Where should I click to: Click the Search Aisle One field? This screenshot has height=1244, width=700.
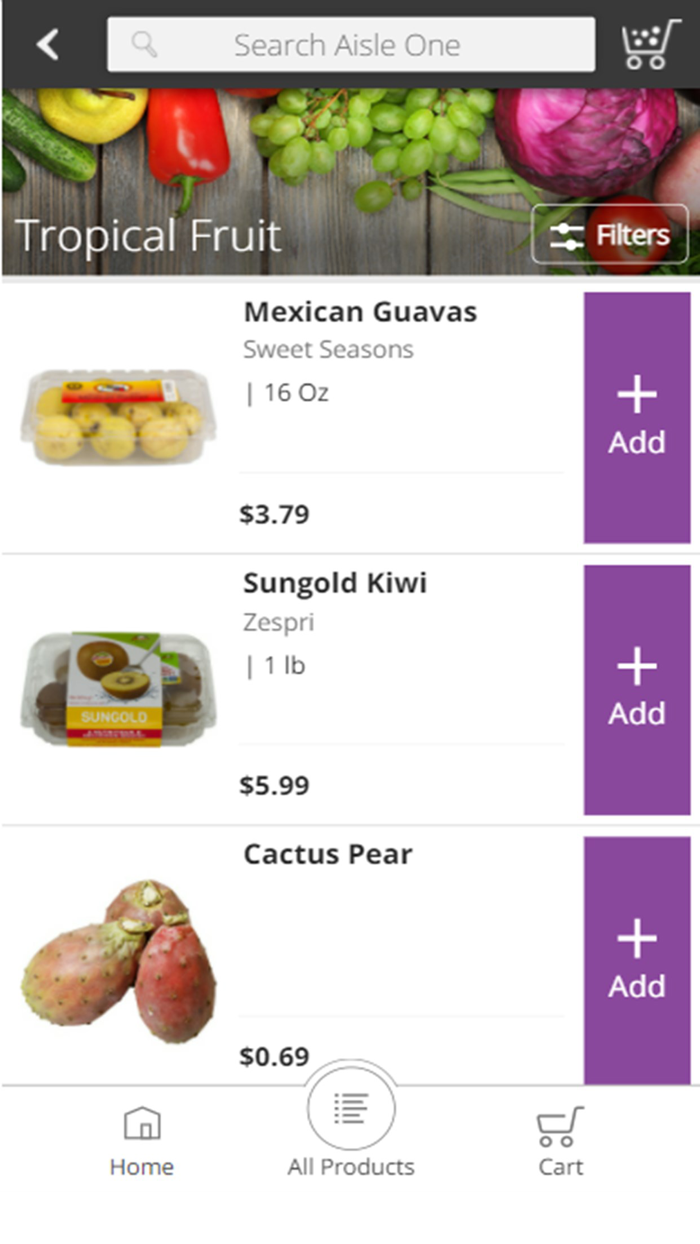coord(350,44)
